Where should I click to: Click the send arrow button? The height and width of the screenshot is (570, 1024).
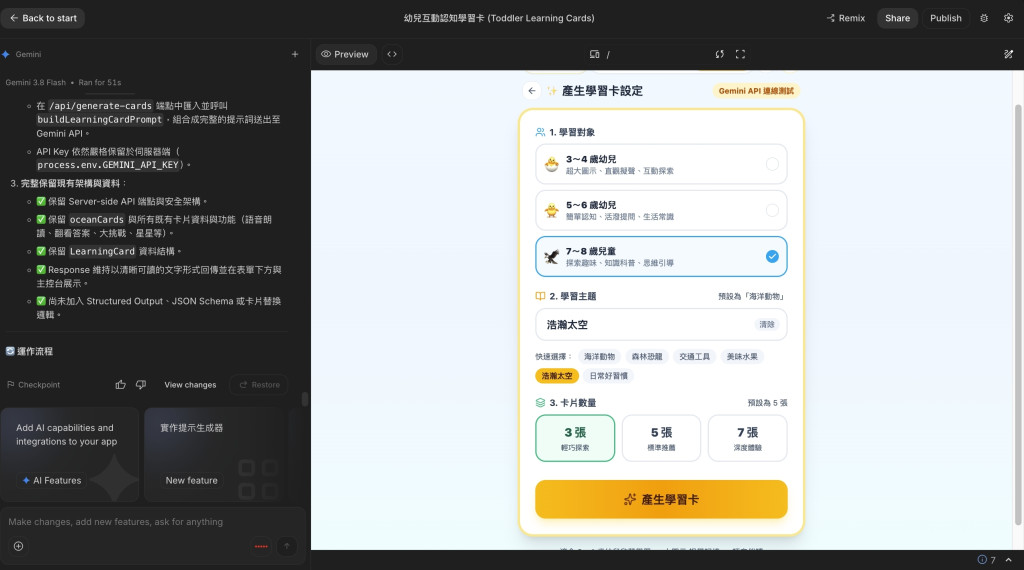pyautogui.click(x=287, y=546)
